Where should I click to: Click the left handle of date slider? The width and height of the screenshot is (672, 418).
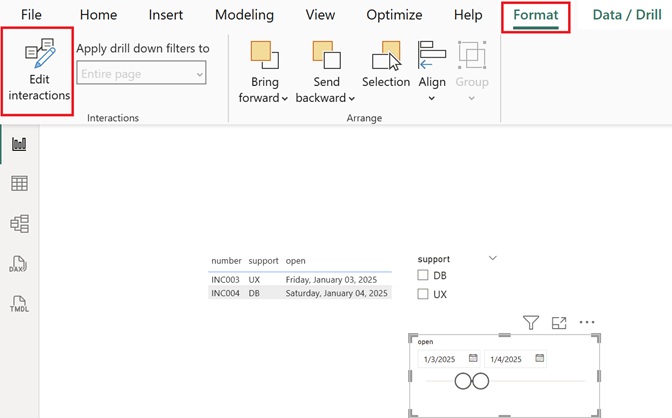pyautogui.click(x=463, y=381)
